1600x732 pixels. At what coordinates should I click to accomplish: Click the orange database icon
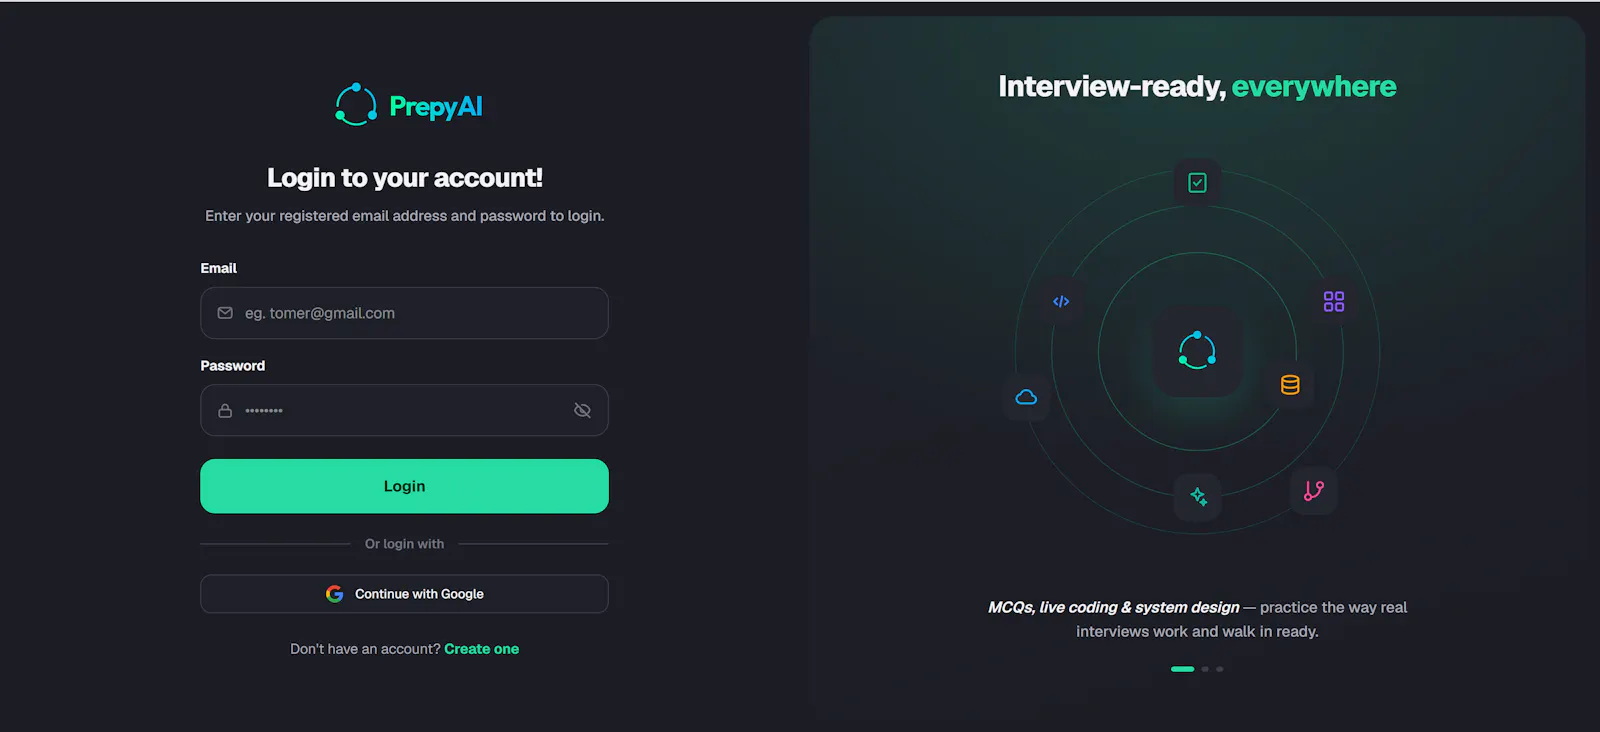pyautogui.click(x=1290, y=385)
